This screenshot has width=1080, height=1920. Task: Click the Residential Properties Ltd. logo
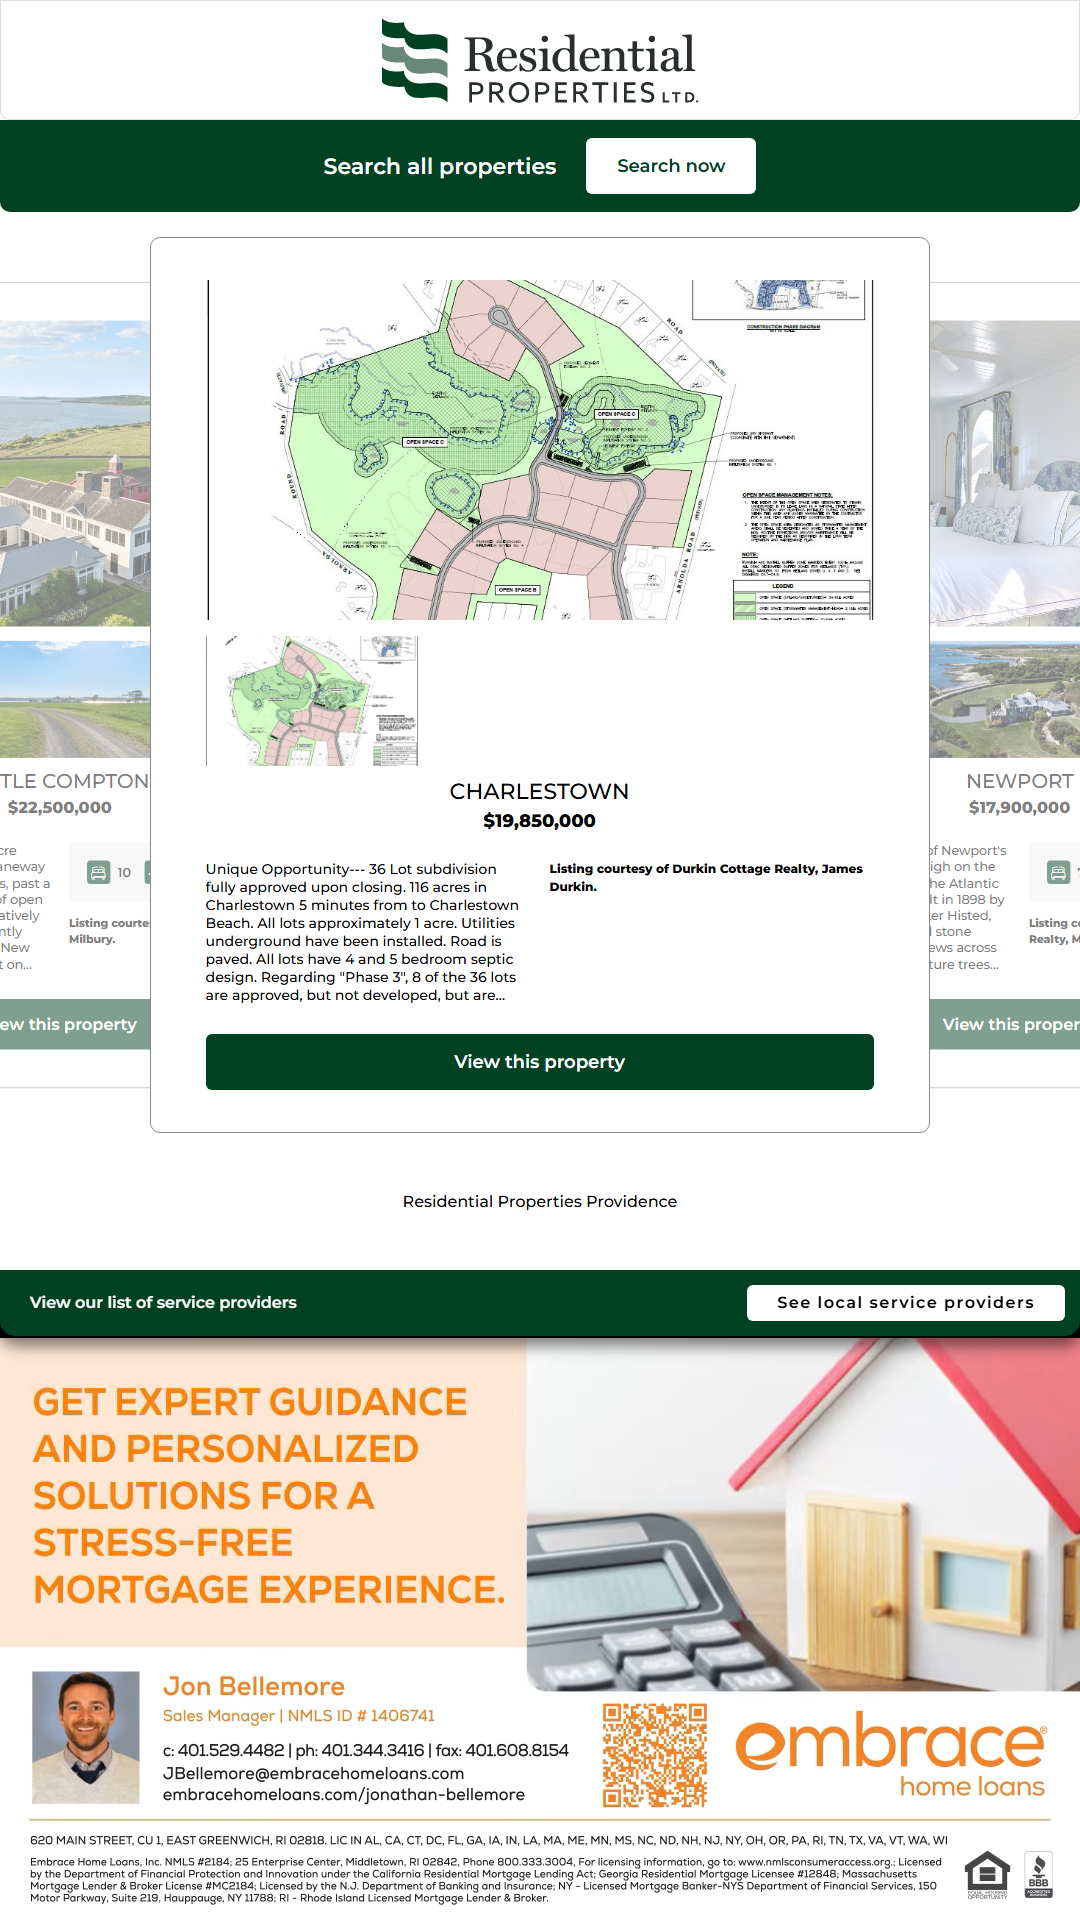coord(539,62)
